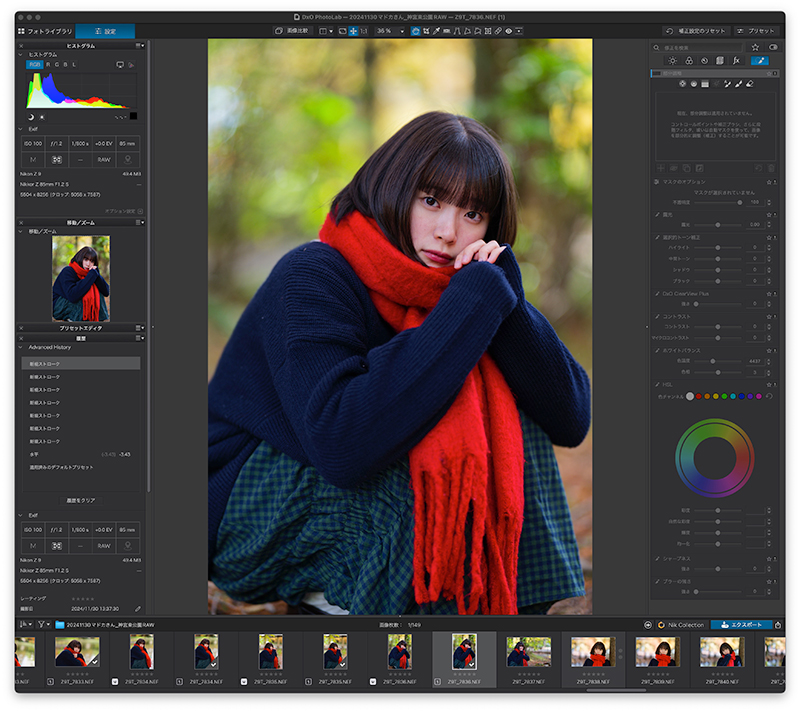
Task: Select the horizon history entry -3.43
Action: click(x=81, y=454)
